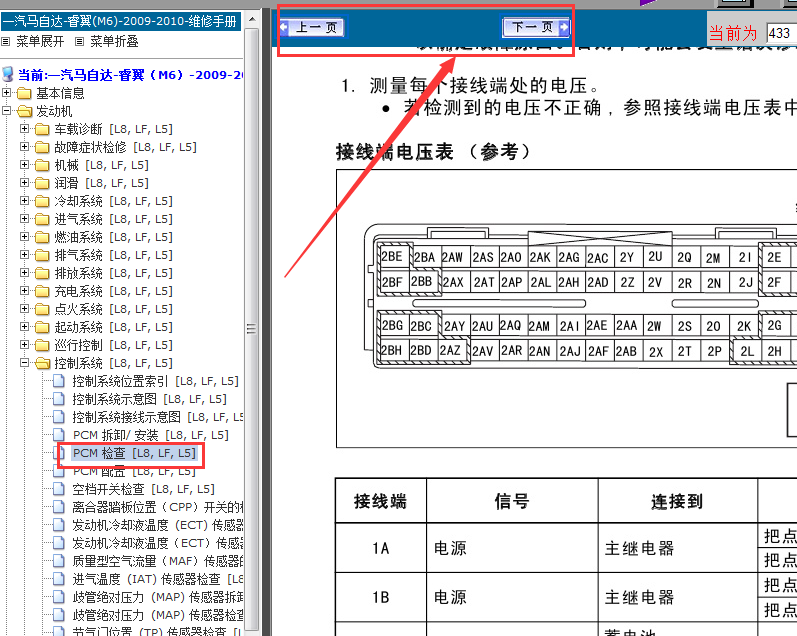Click the 排放系统 folder icon
Screen dimensions: 797x636
pyautogui.click(x=42, y=274)
